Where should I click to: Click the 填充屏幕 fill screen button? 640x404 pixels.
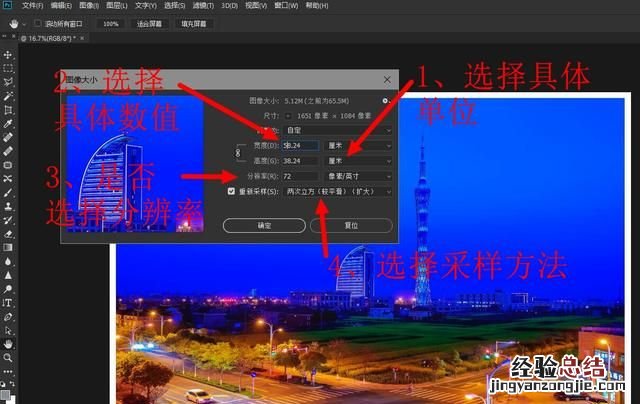[194, 24]
